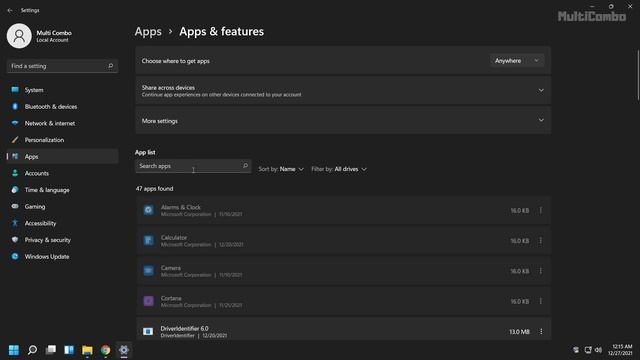Click the DriverIdentifier 6.0 app icon
640x360 pixels.
[148, 331]
